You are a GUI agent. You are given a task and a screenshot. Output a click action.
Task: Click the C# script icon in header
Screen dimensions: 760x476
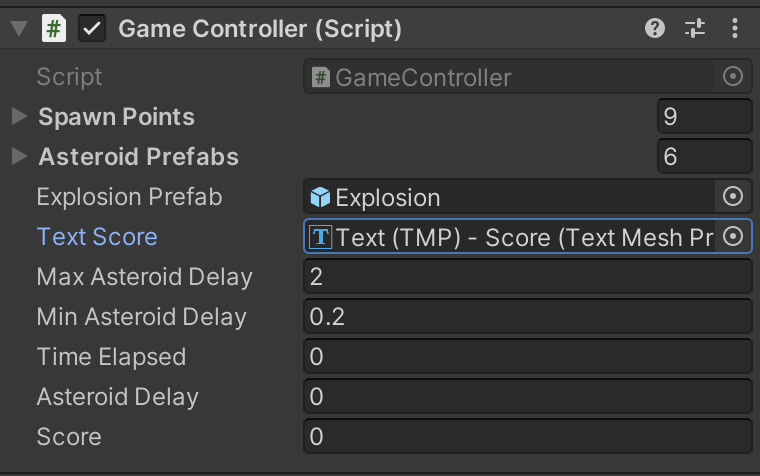tap(54, 29)
